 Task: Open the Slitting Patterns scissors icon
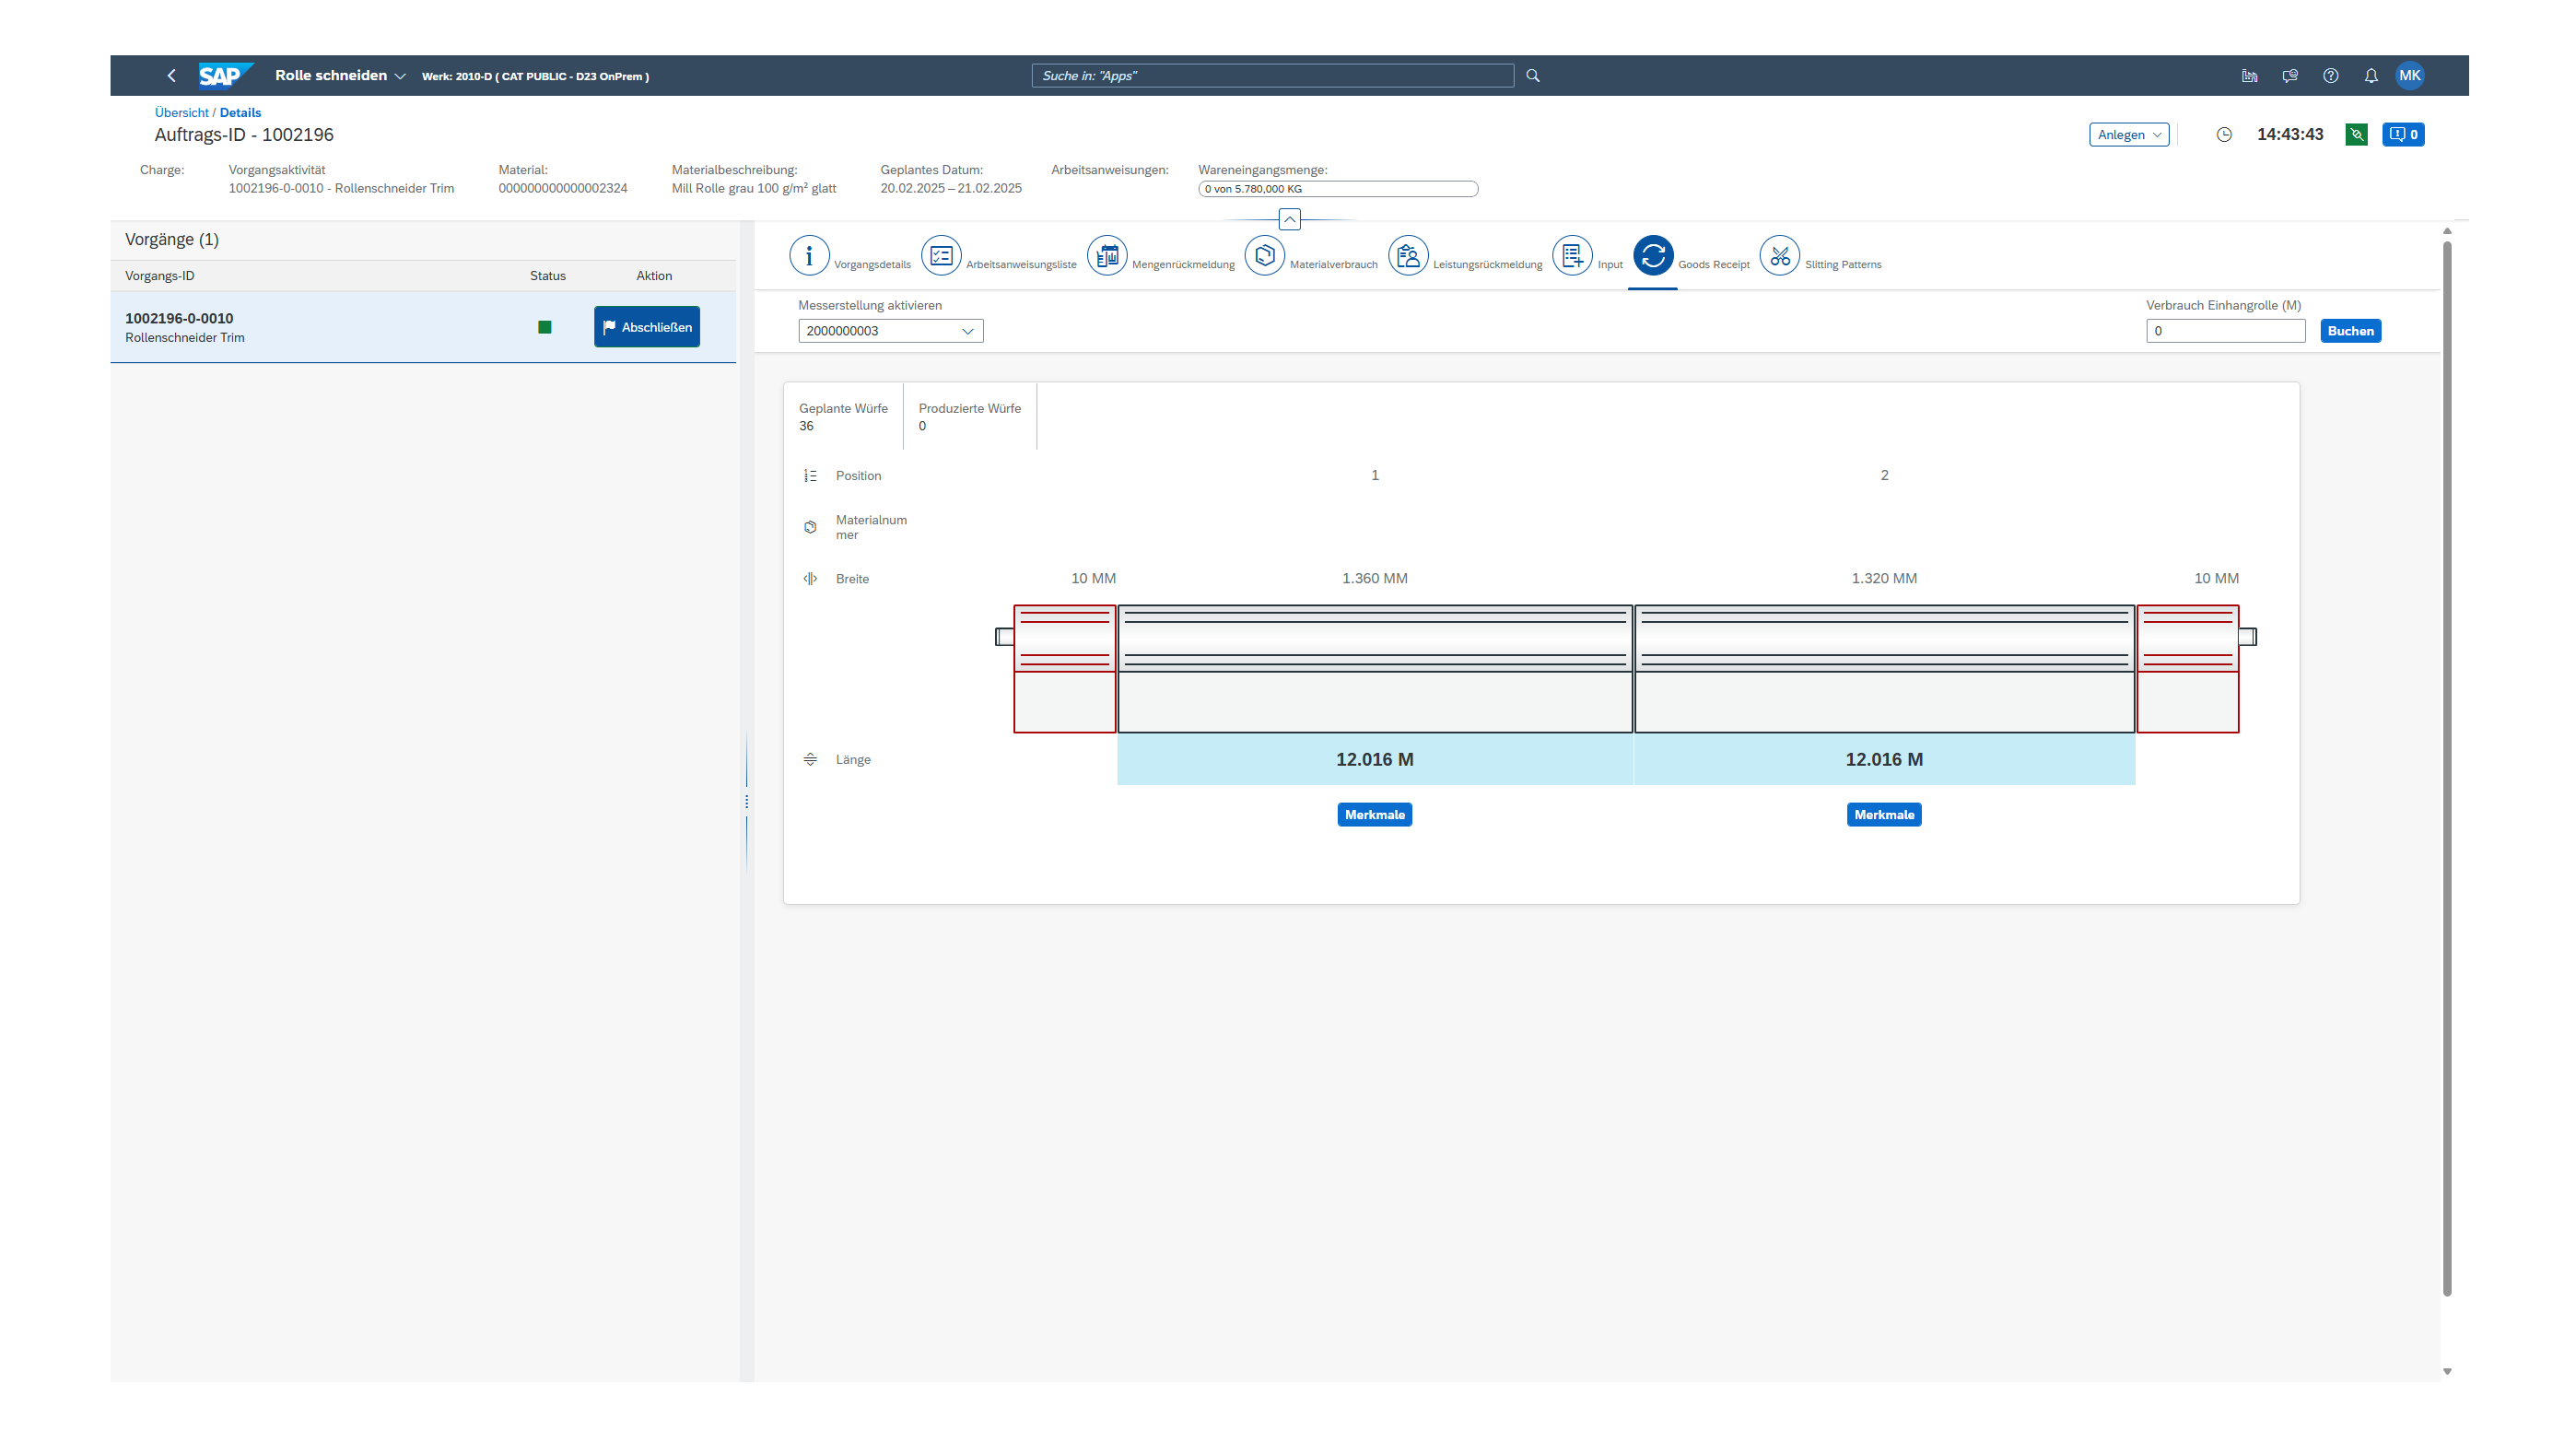[1779, 255]
